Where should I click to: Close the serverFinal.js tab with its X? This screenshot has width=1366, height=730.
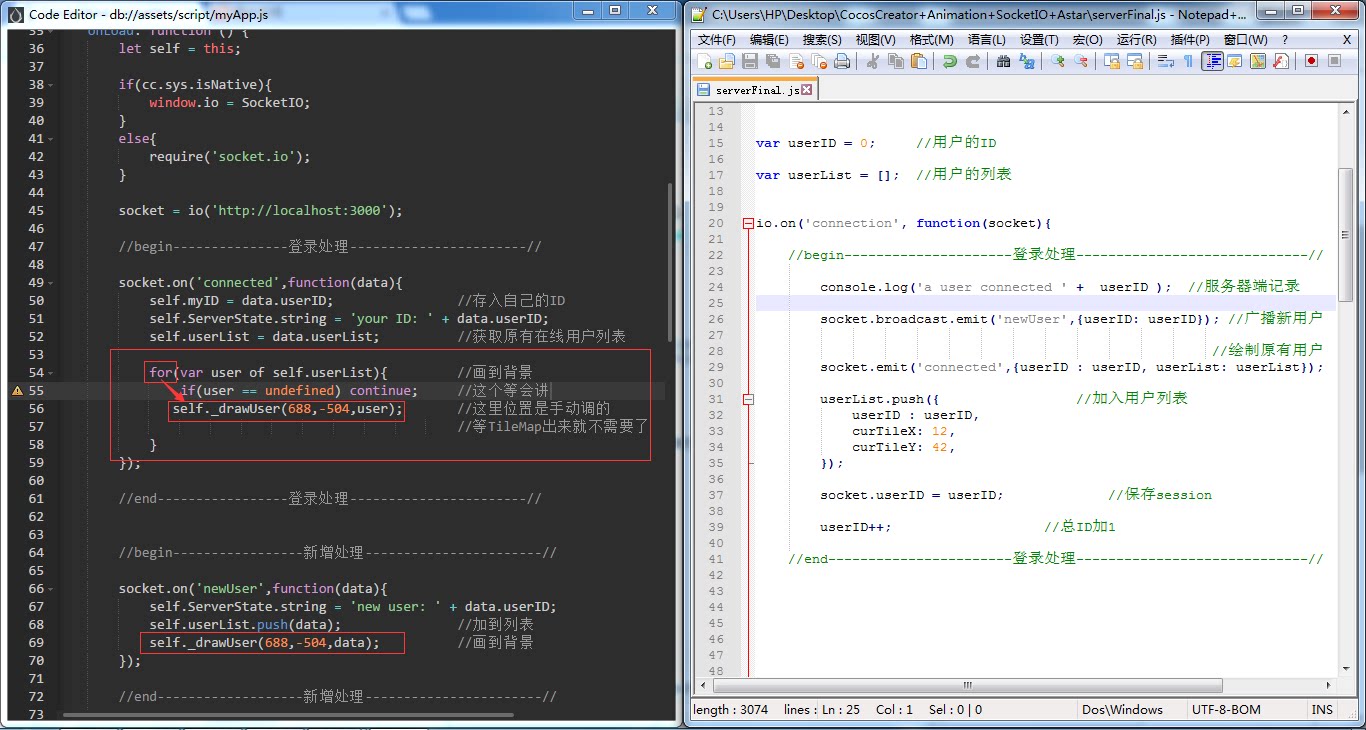point(807,90)
